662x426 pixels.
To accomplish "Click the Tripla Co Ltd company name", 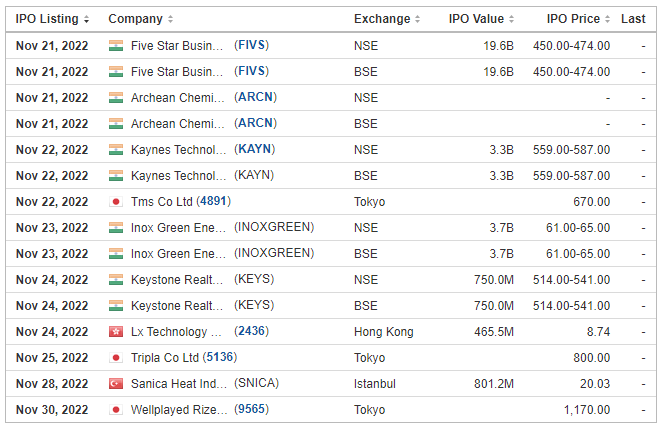I will [x=165, y=358].
